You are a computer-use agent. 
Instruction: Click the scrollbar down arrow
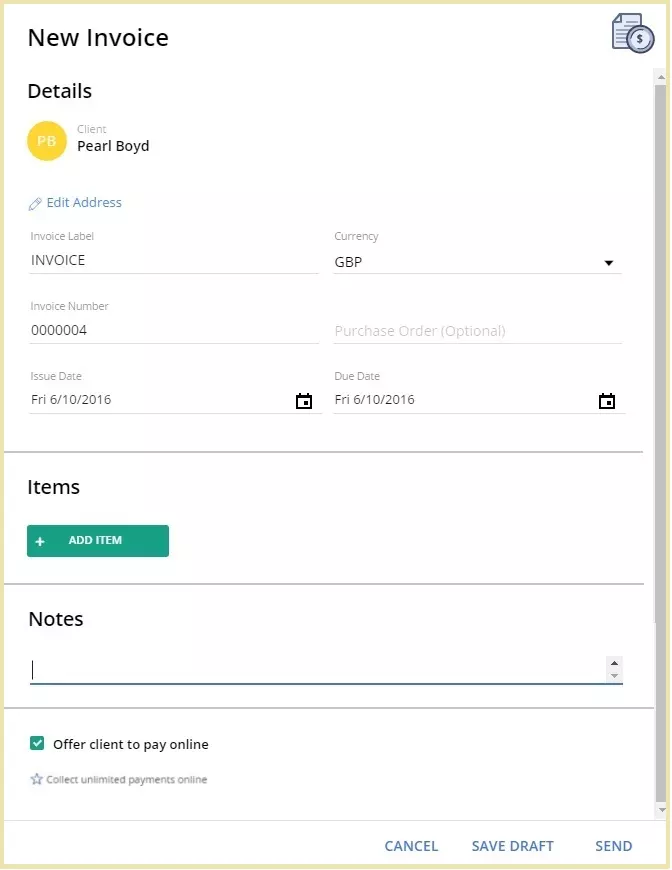660,810
